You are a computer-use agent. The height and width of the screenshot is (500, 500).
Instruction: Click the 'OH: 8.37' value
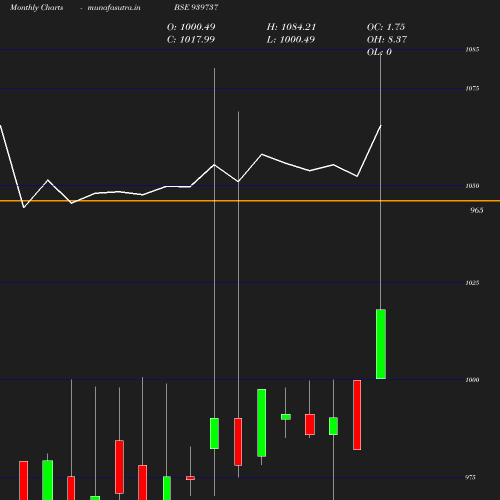click(x=387, y=40)
